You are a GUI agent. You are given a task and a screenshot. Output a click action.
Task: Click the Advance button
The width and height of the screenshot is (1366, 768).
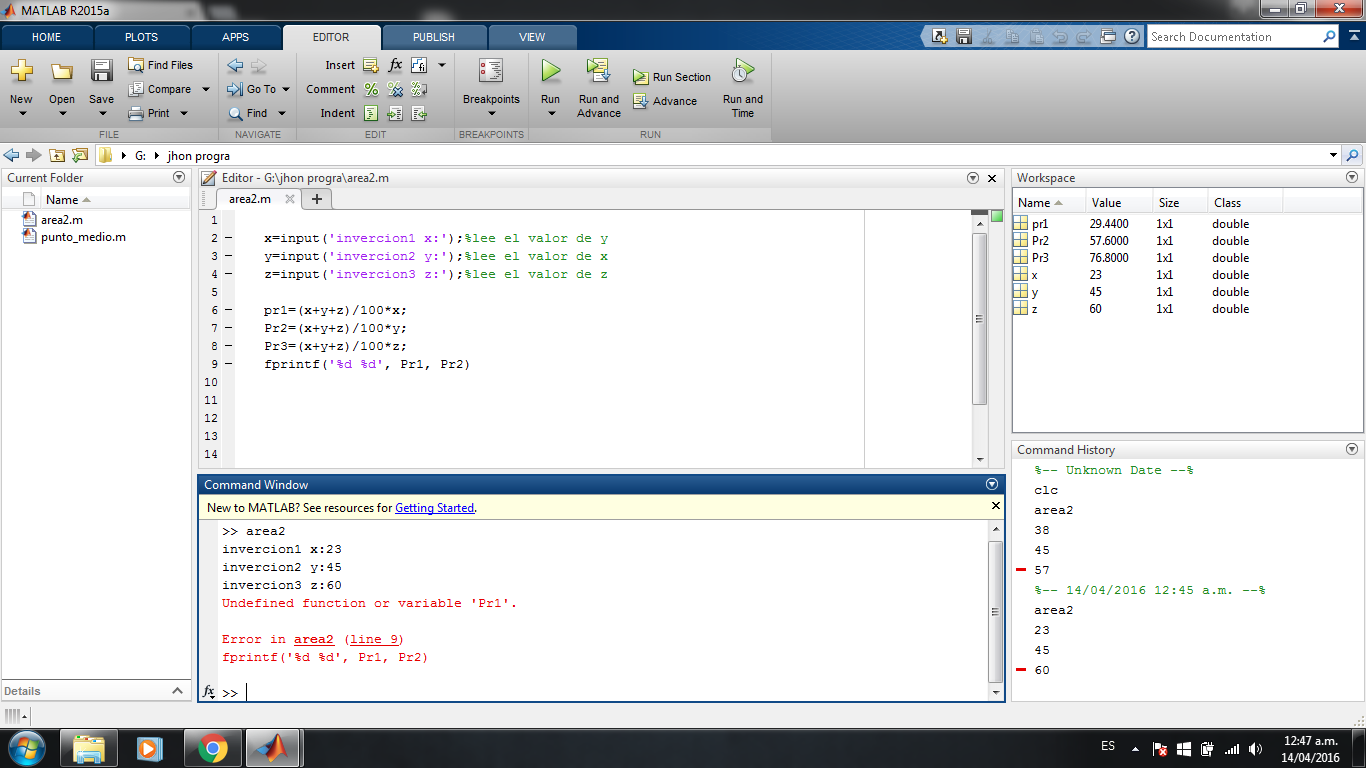[x=665, y=101]
